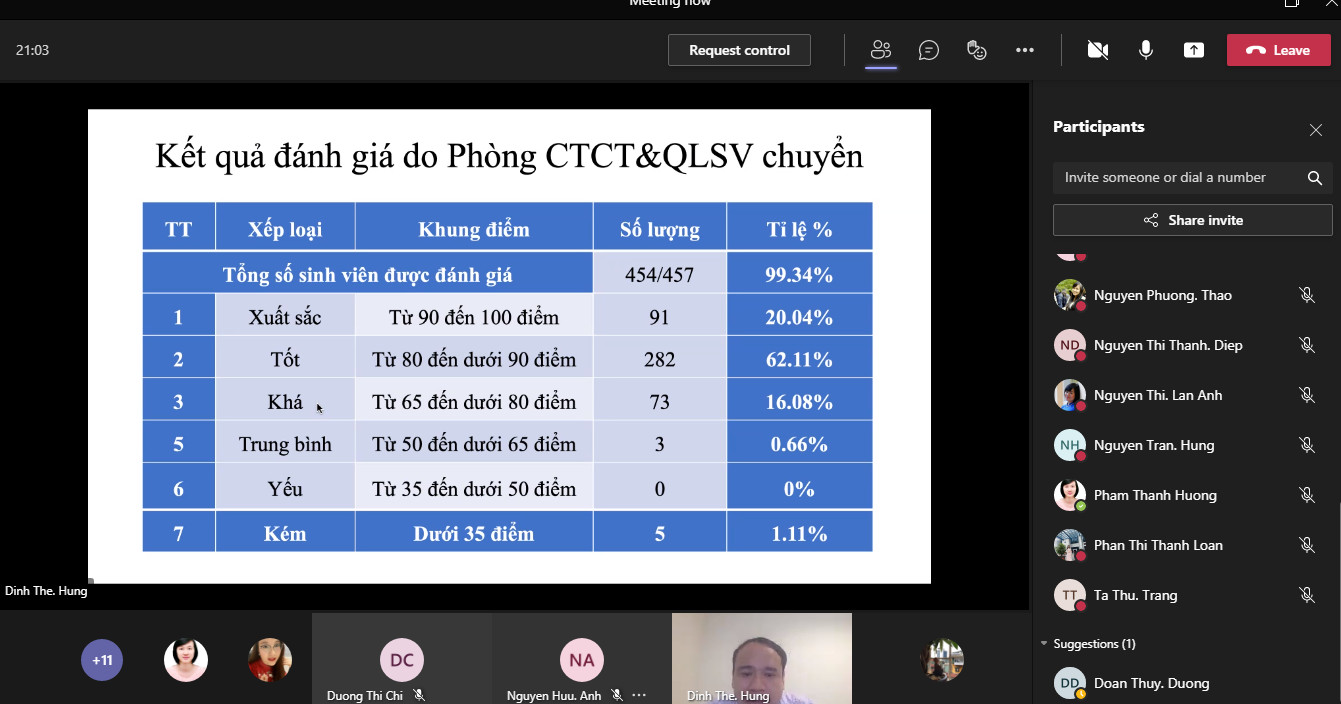Open the conversation chat icon
1341x704 pixels.
pyautogui.click(x=929, y=50)
